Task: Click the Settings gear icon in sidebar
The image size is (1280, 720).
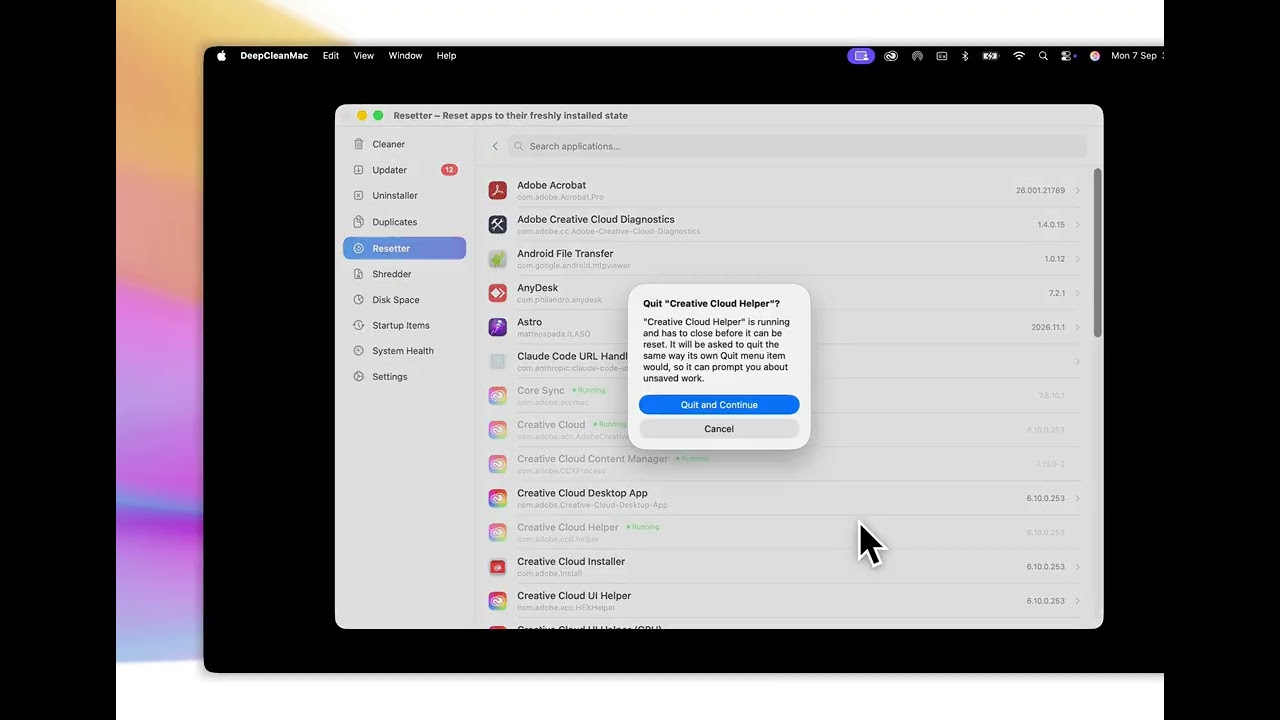Action: 359,377
